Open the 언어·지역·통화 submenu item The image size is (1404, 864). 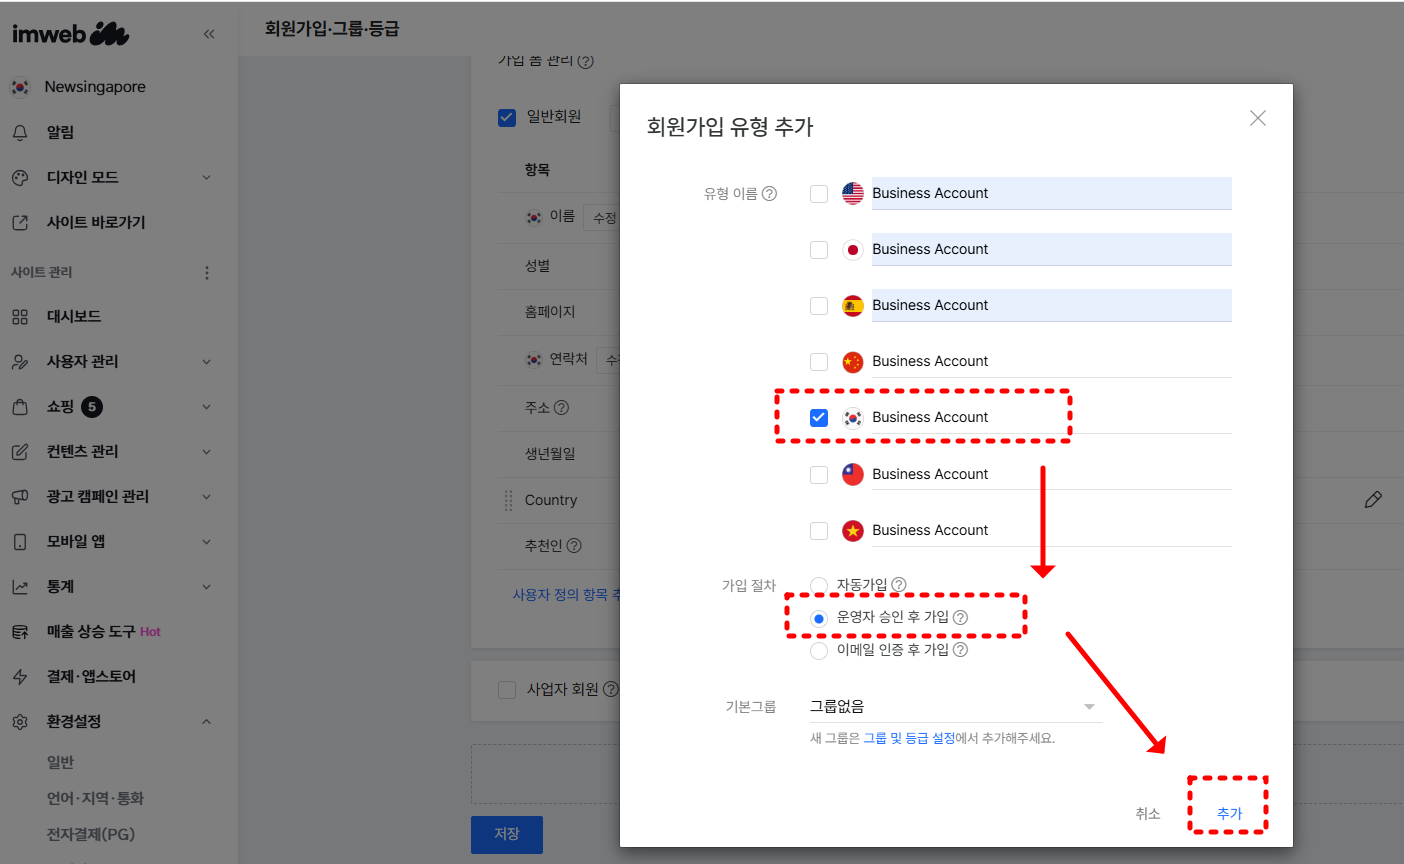click(95, 798)
